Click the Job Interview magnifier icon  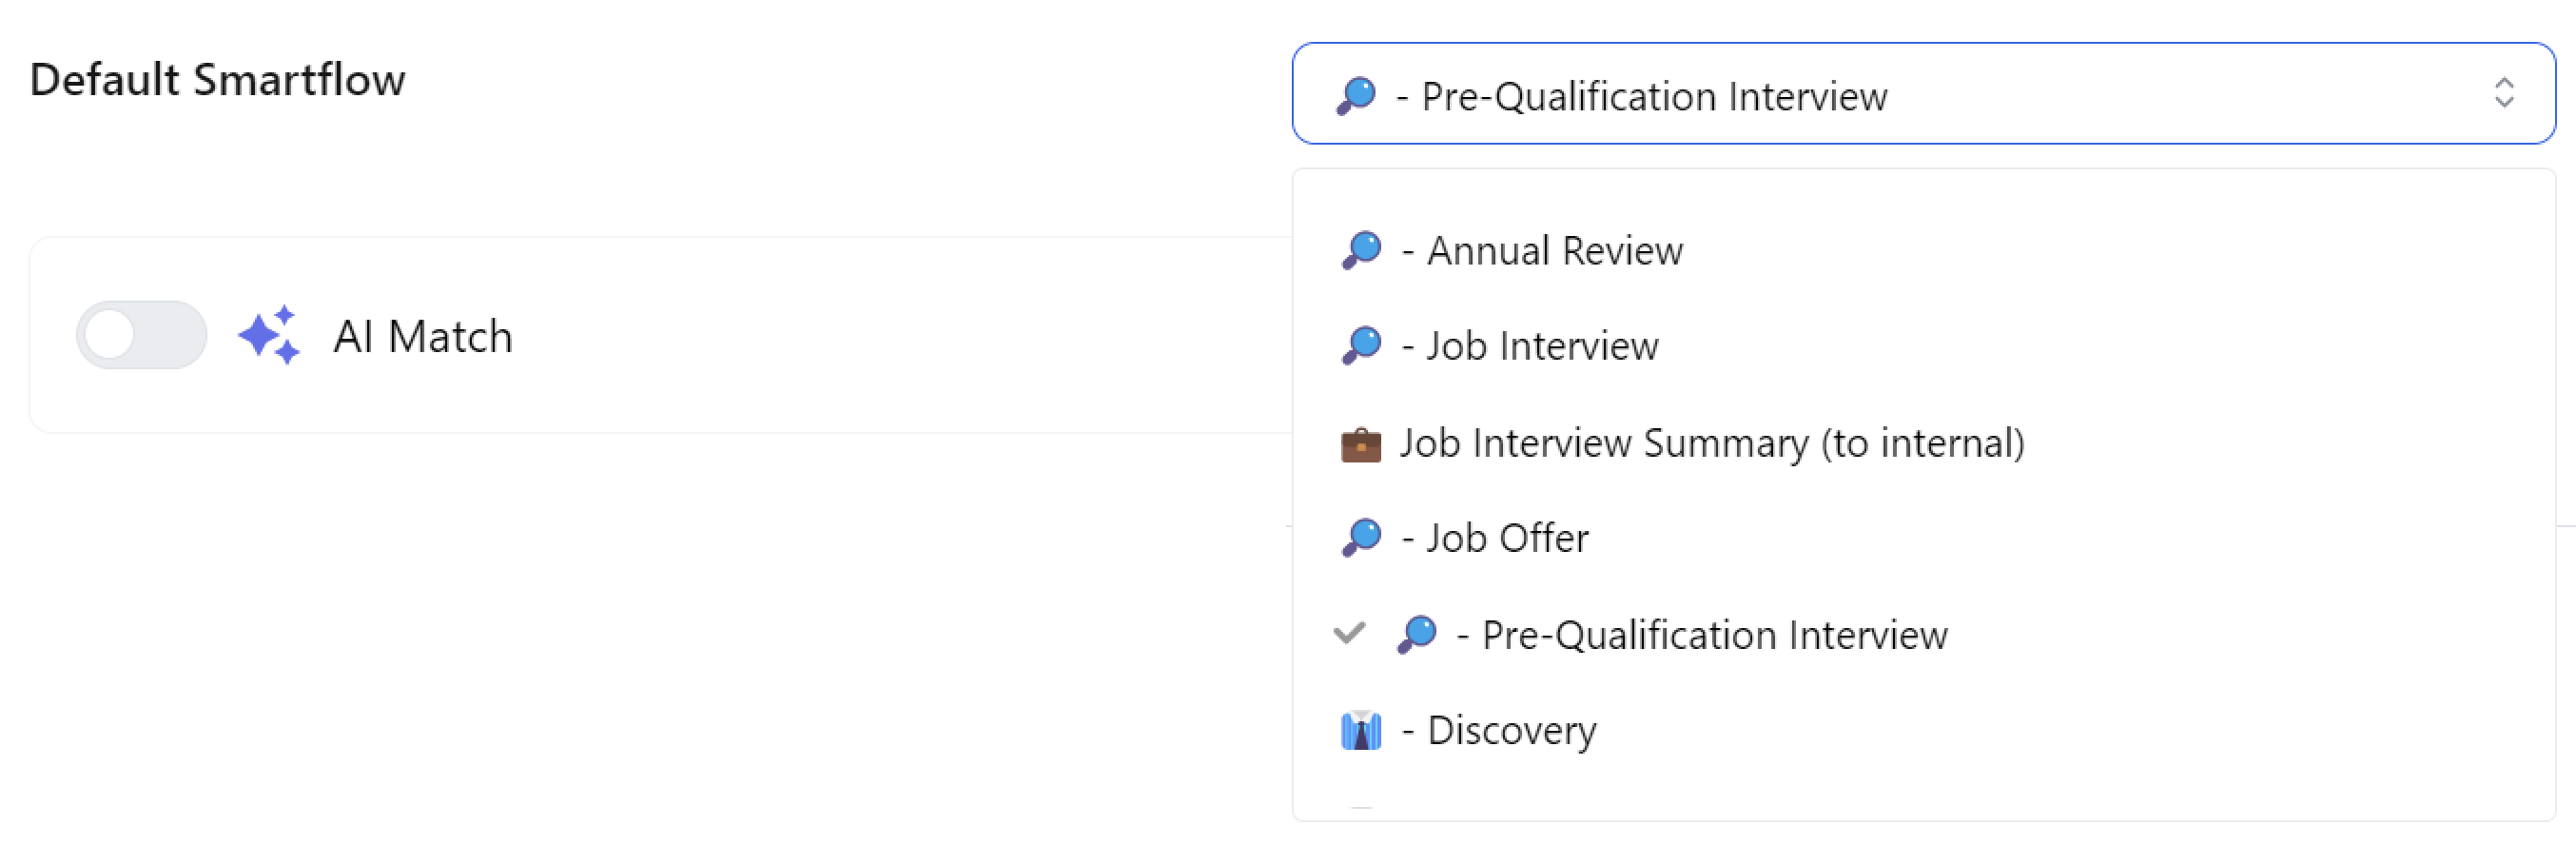pos(1361,346)
